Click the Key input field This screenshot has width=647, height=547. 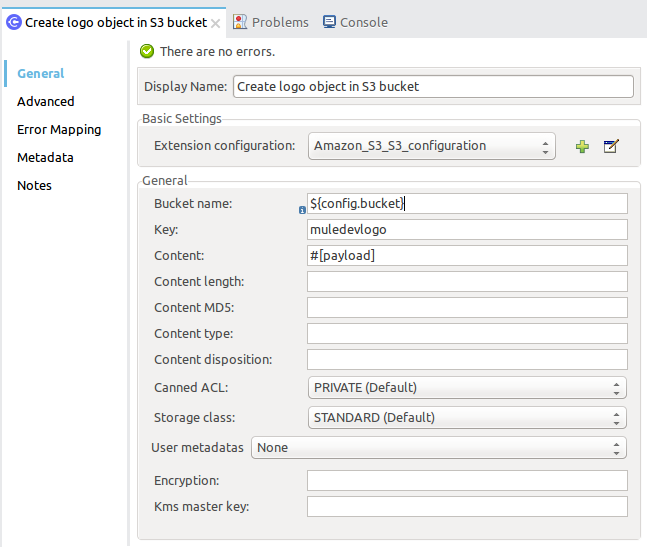(x=467, y=230)
